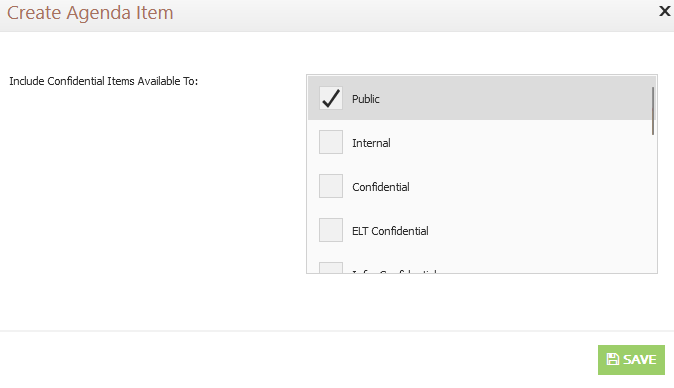The image size is (674, 388).
Task: Select the 'ELT Confidential' option label
Action: [x=390, y=231]
